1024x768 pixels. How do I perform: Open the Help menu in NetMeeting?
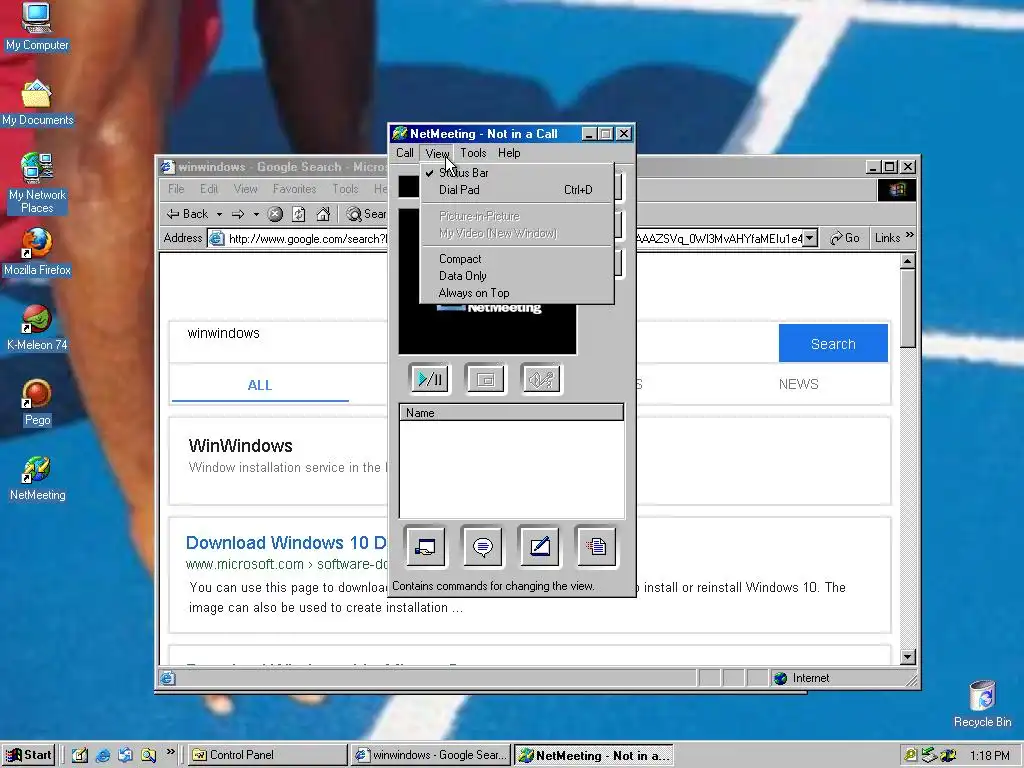509,153
